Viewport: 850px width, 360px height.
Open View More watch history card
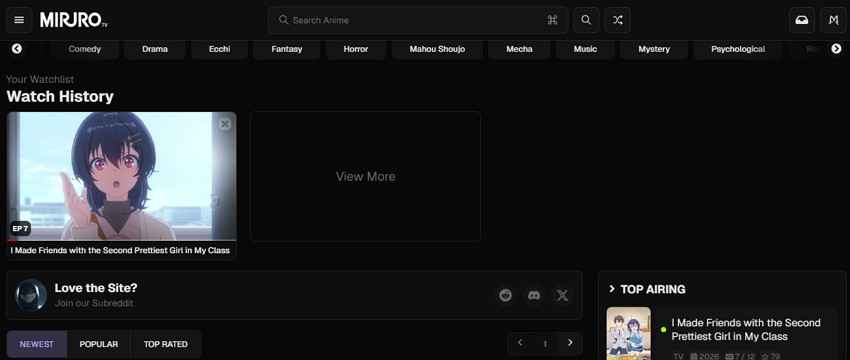coord(365,177)
